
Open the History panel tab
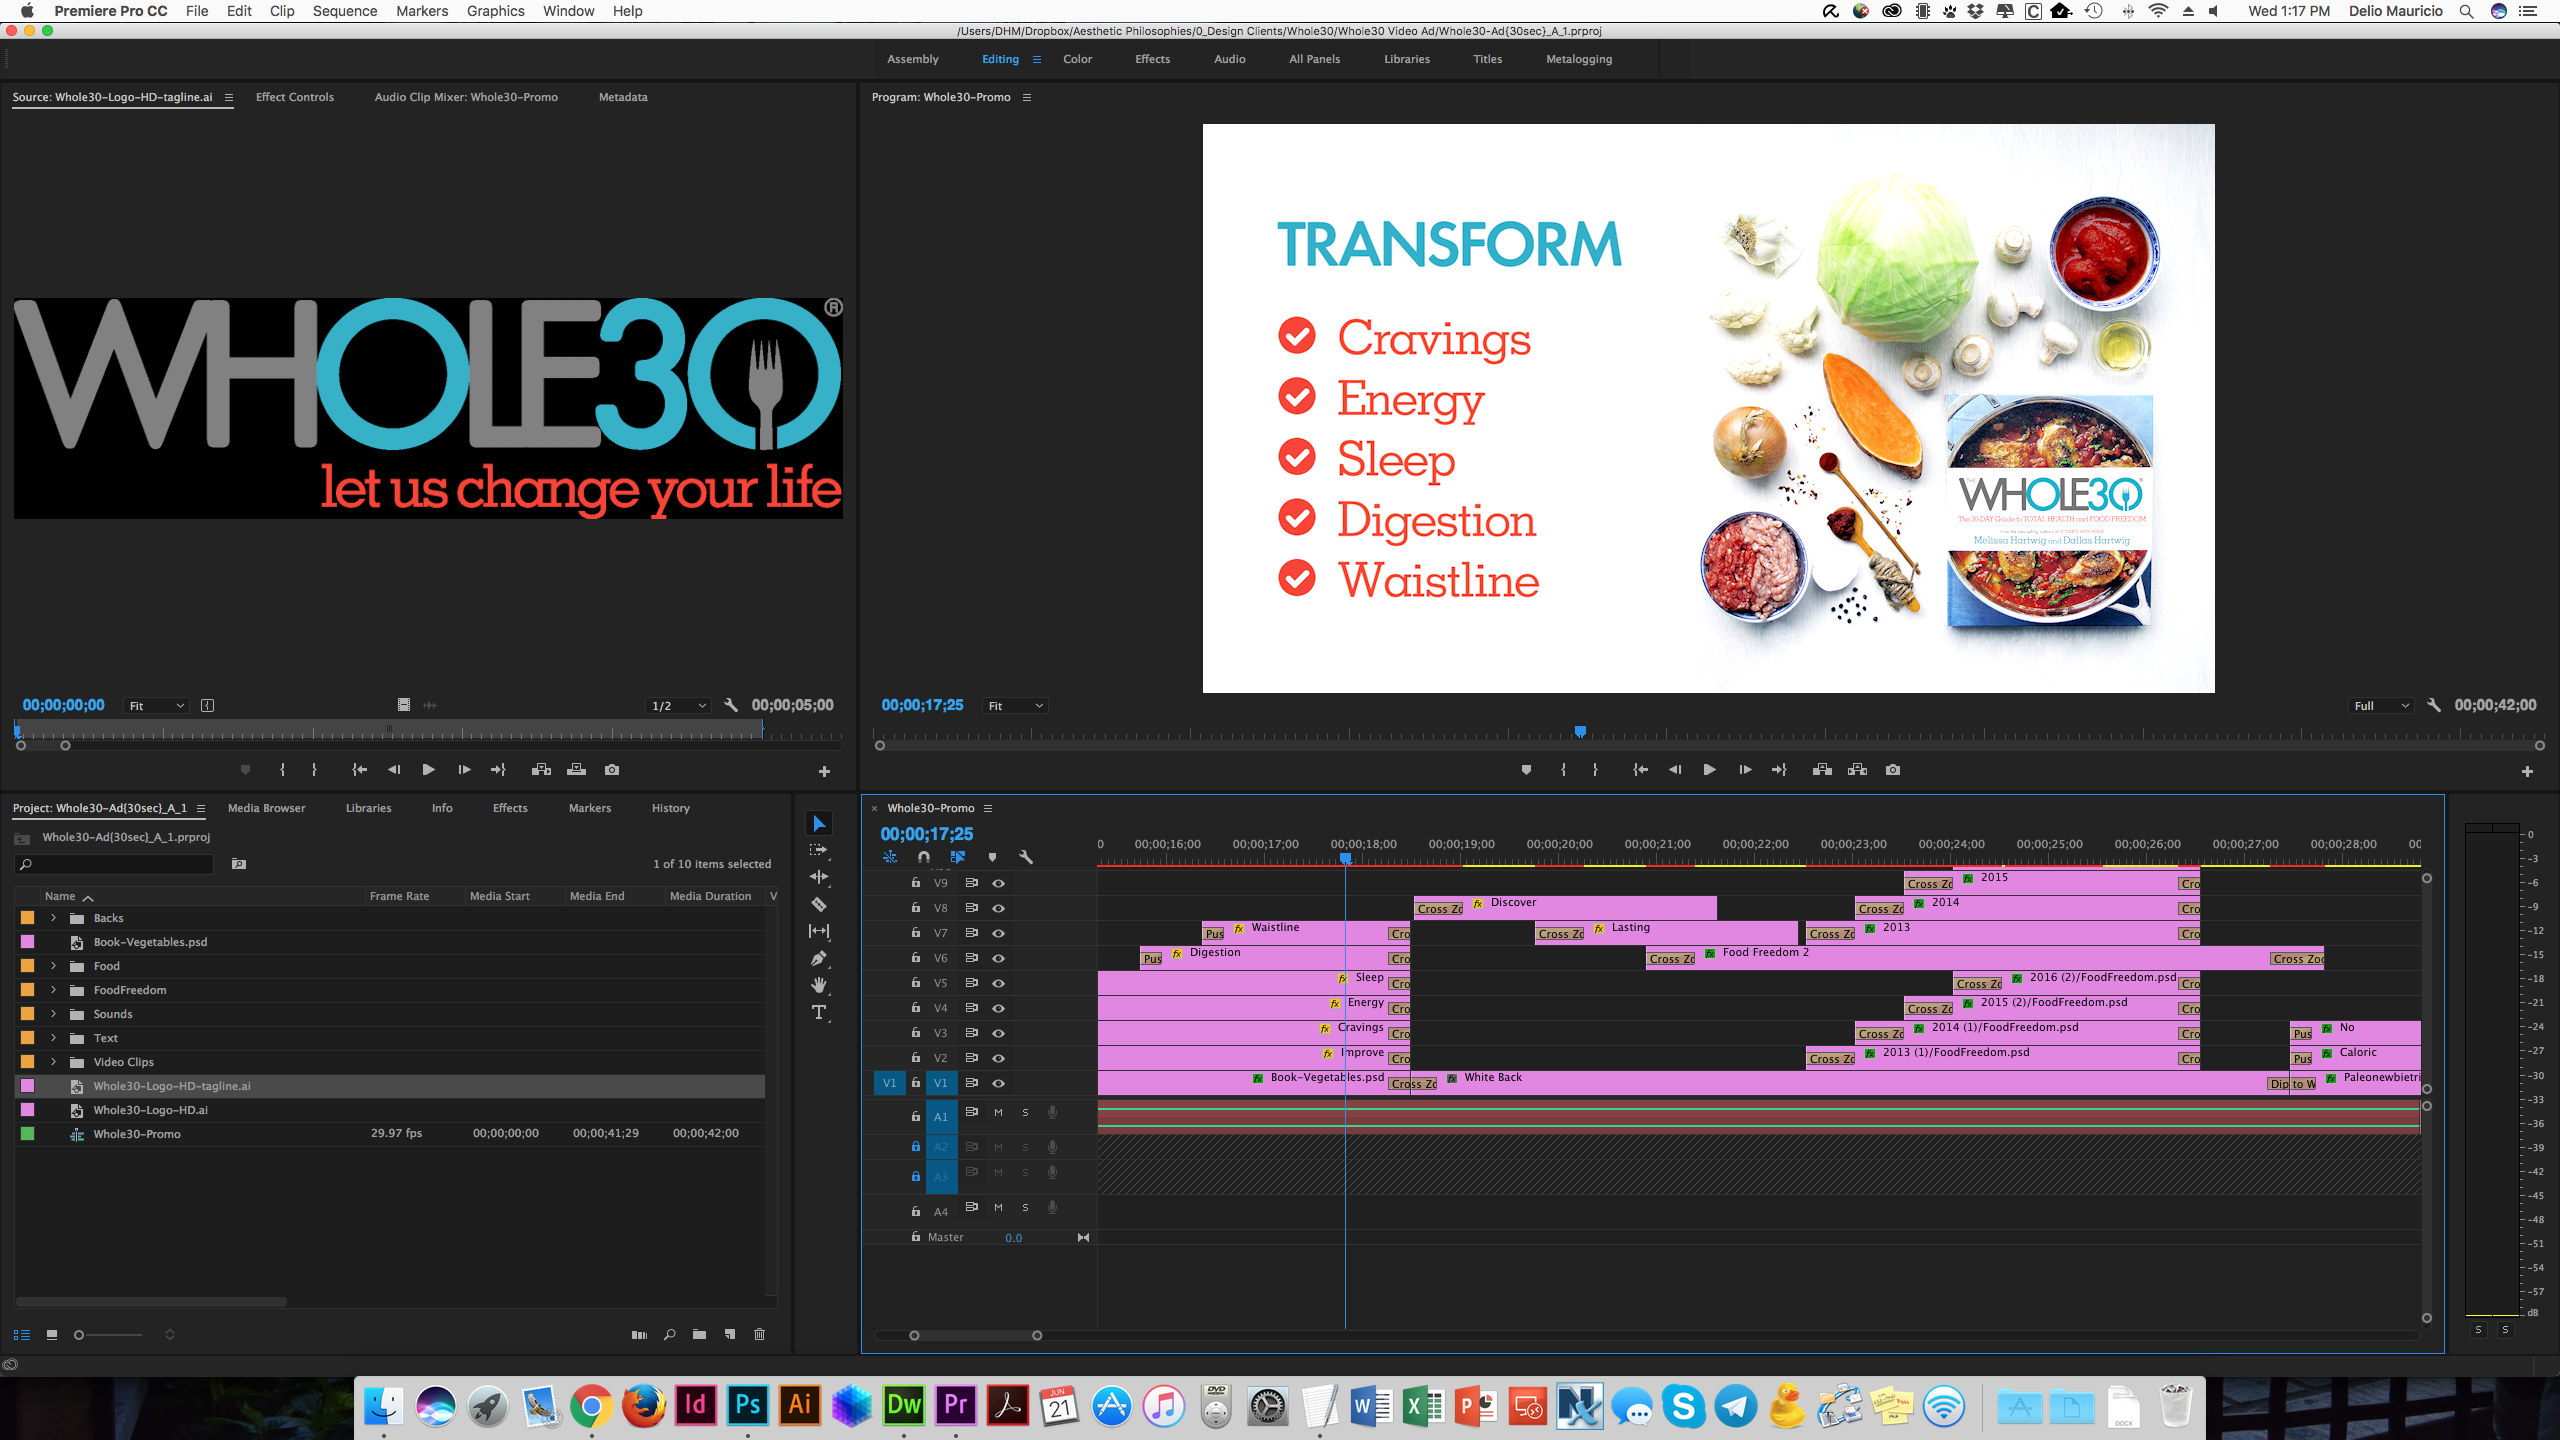[x=671, y=808]
